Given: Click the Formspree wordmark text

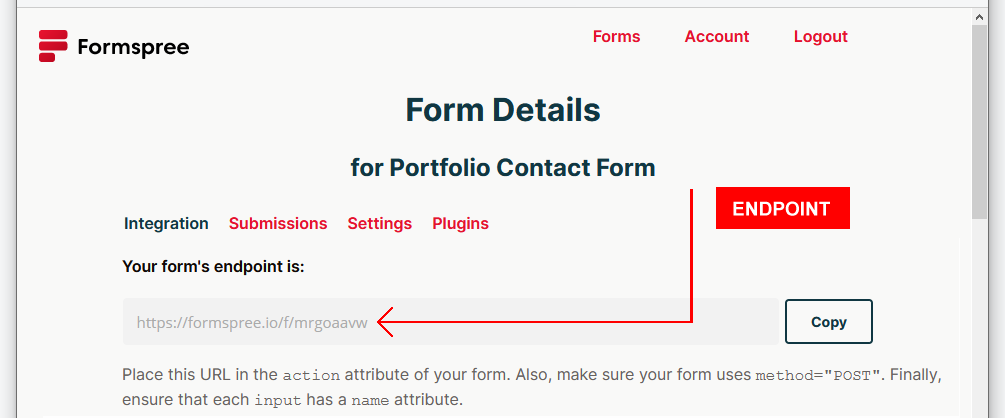Looking at the screenshot, I should (x=133, y=47).
